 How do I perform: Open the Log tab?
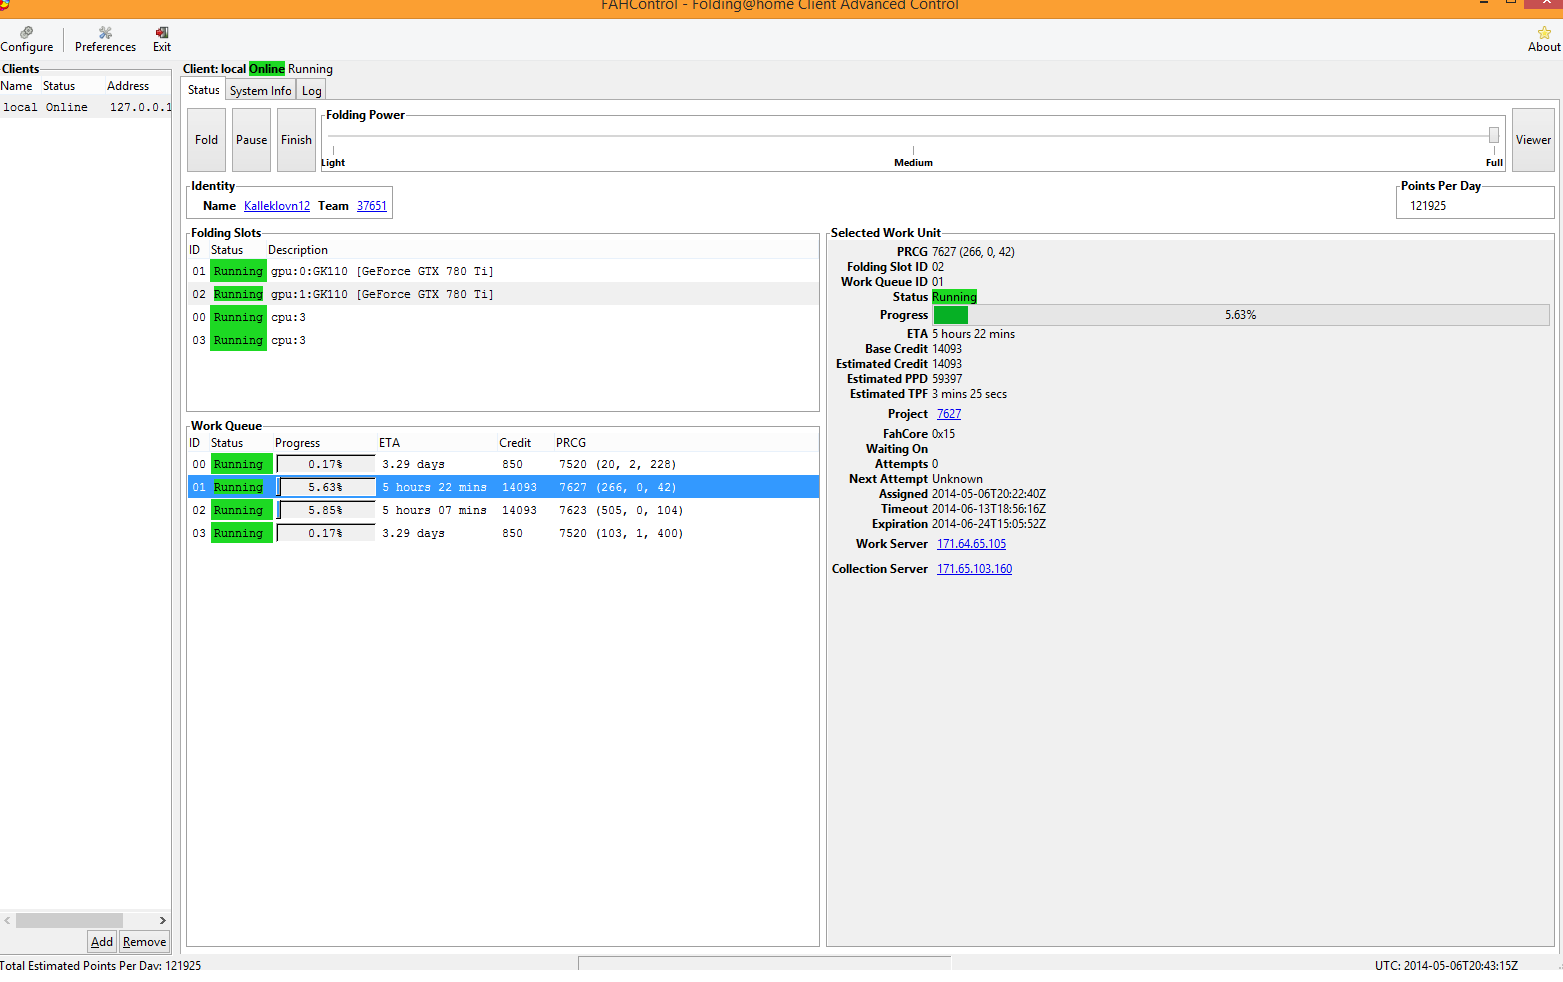point(312,91)
